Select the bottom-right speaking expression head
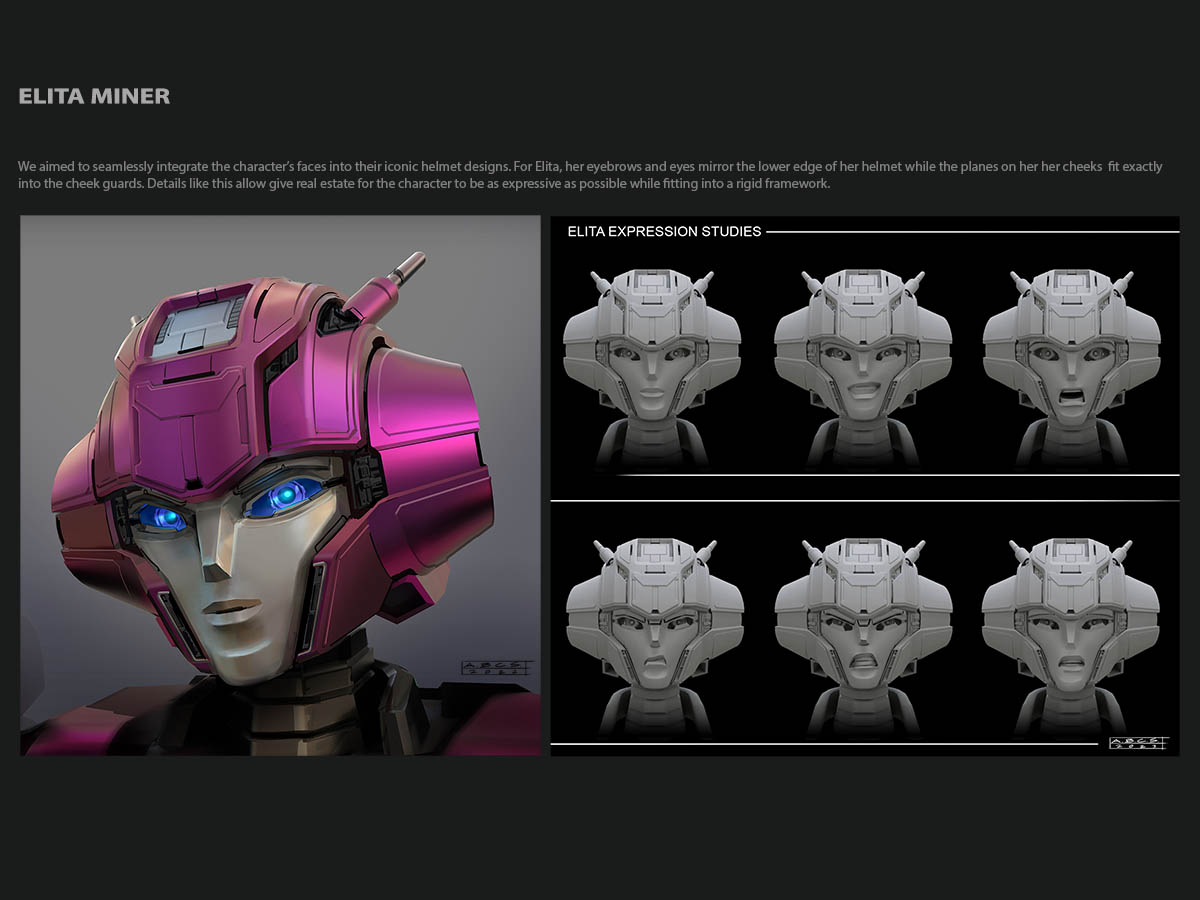Viewport: 1200px width, 900px height. click(1072, 638)
